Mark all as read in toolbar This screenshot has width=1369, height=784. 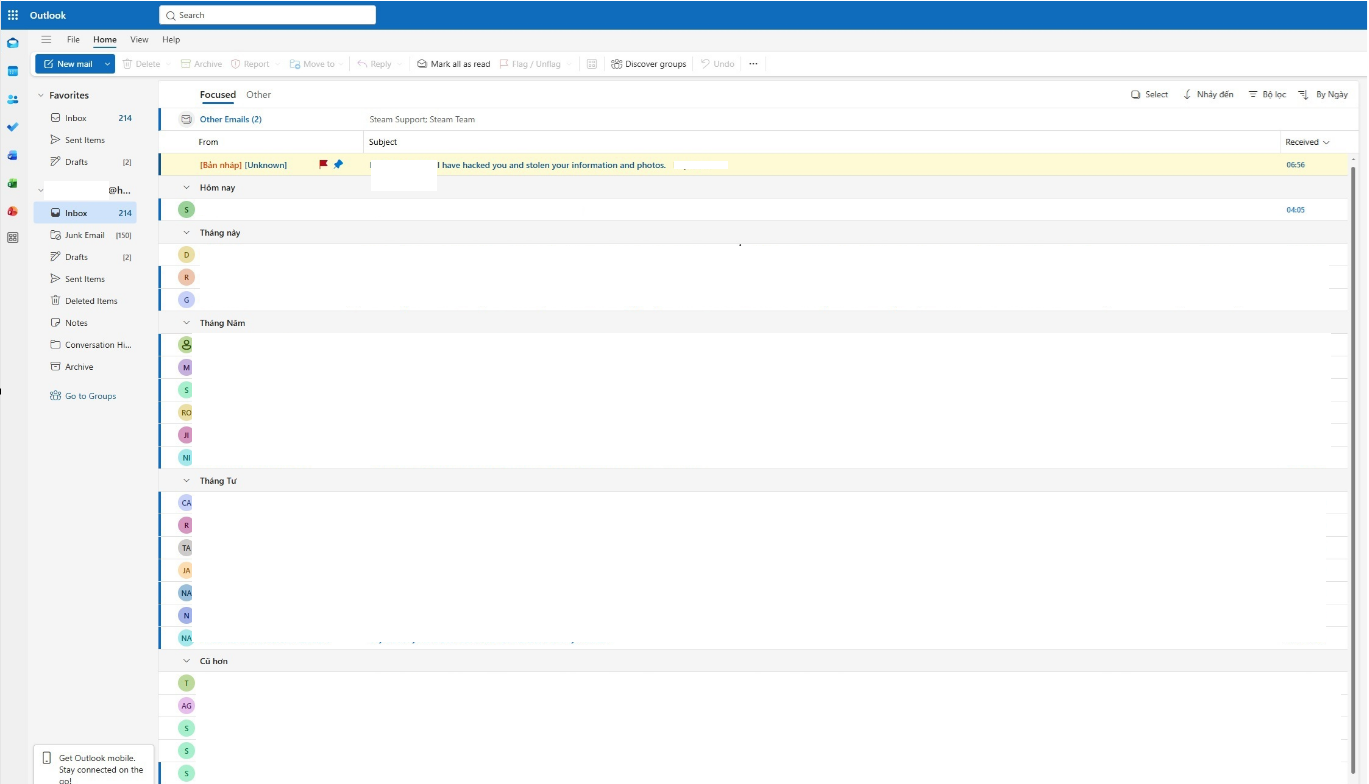[x=454, y=64]
